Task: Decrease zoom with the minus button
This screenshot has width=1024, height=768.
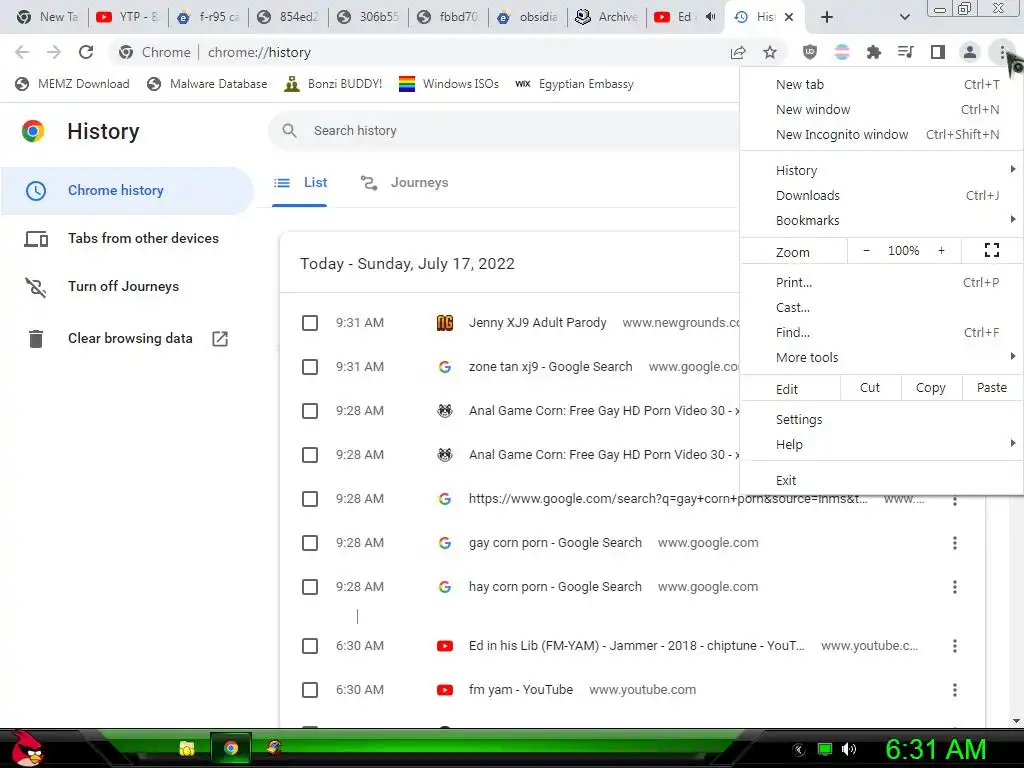Action: coord(867,251)
